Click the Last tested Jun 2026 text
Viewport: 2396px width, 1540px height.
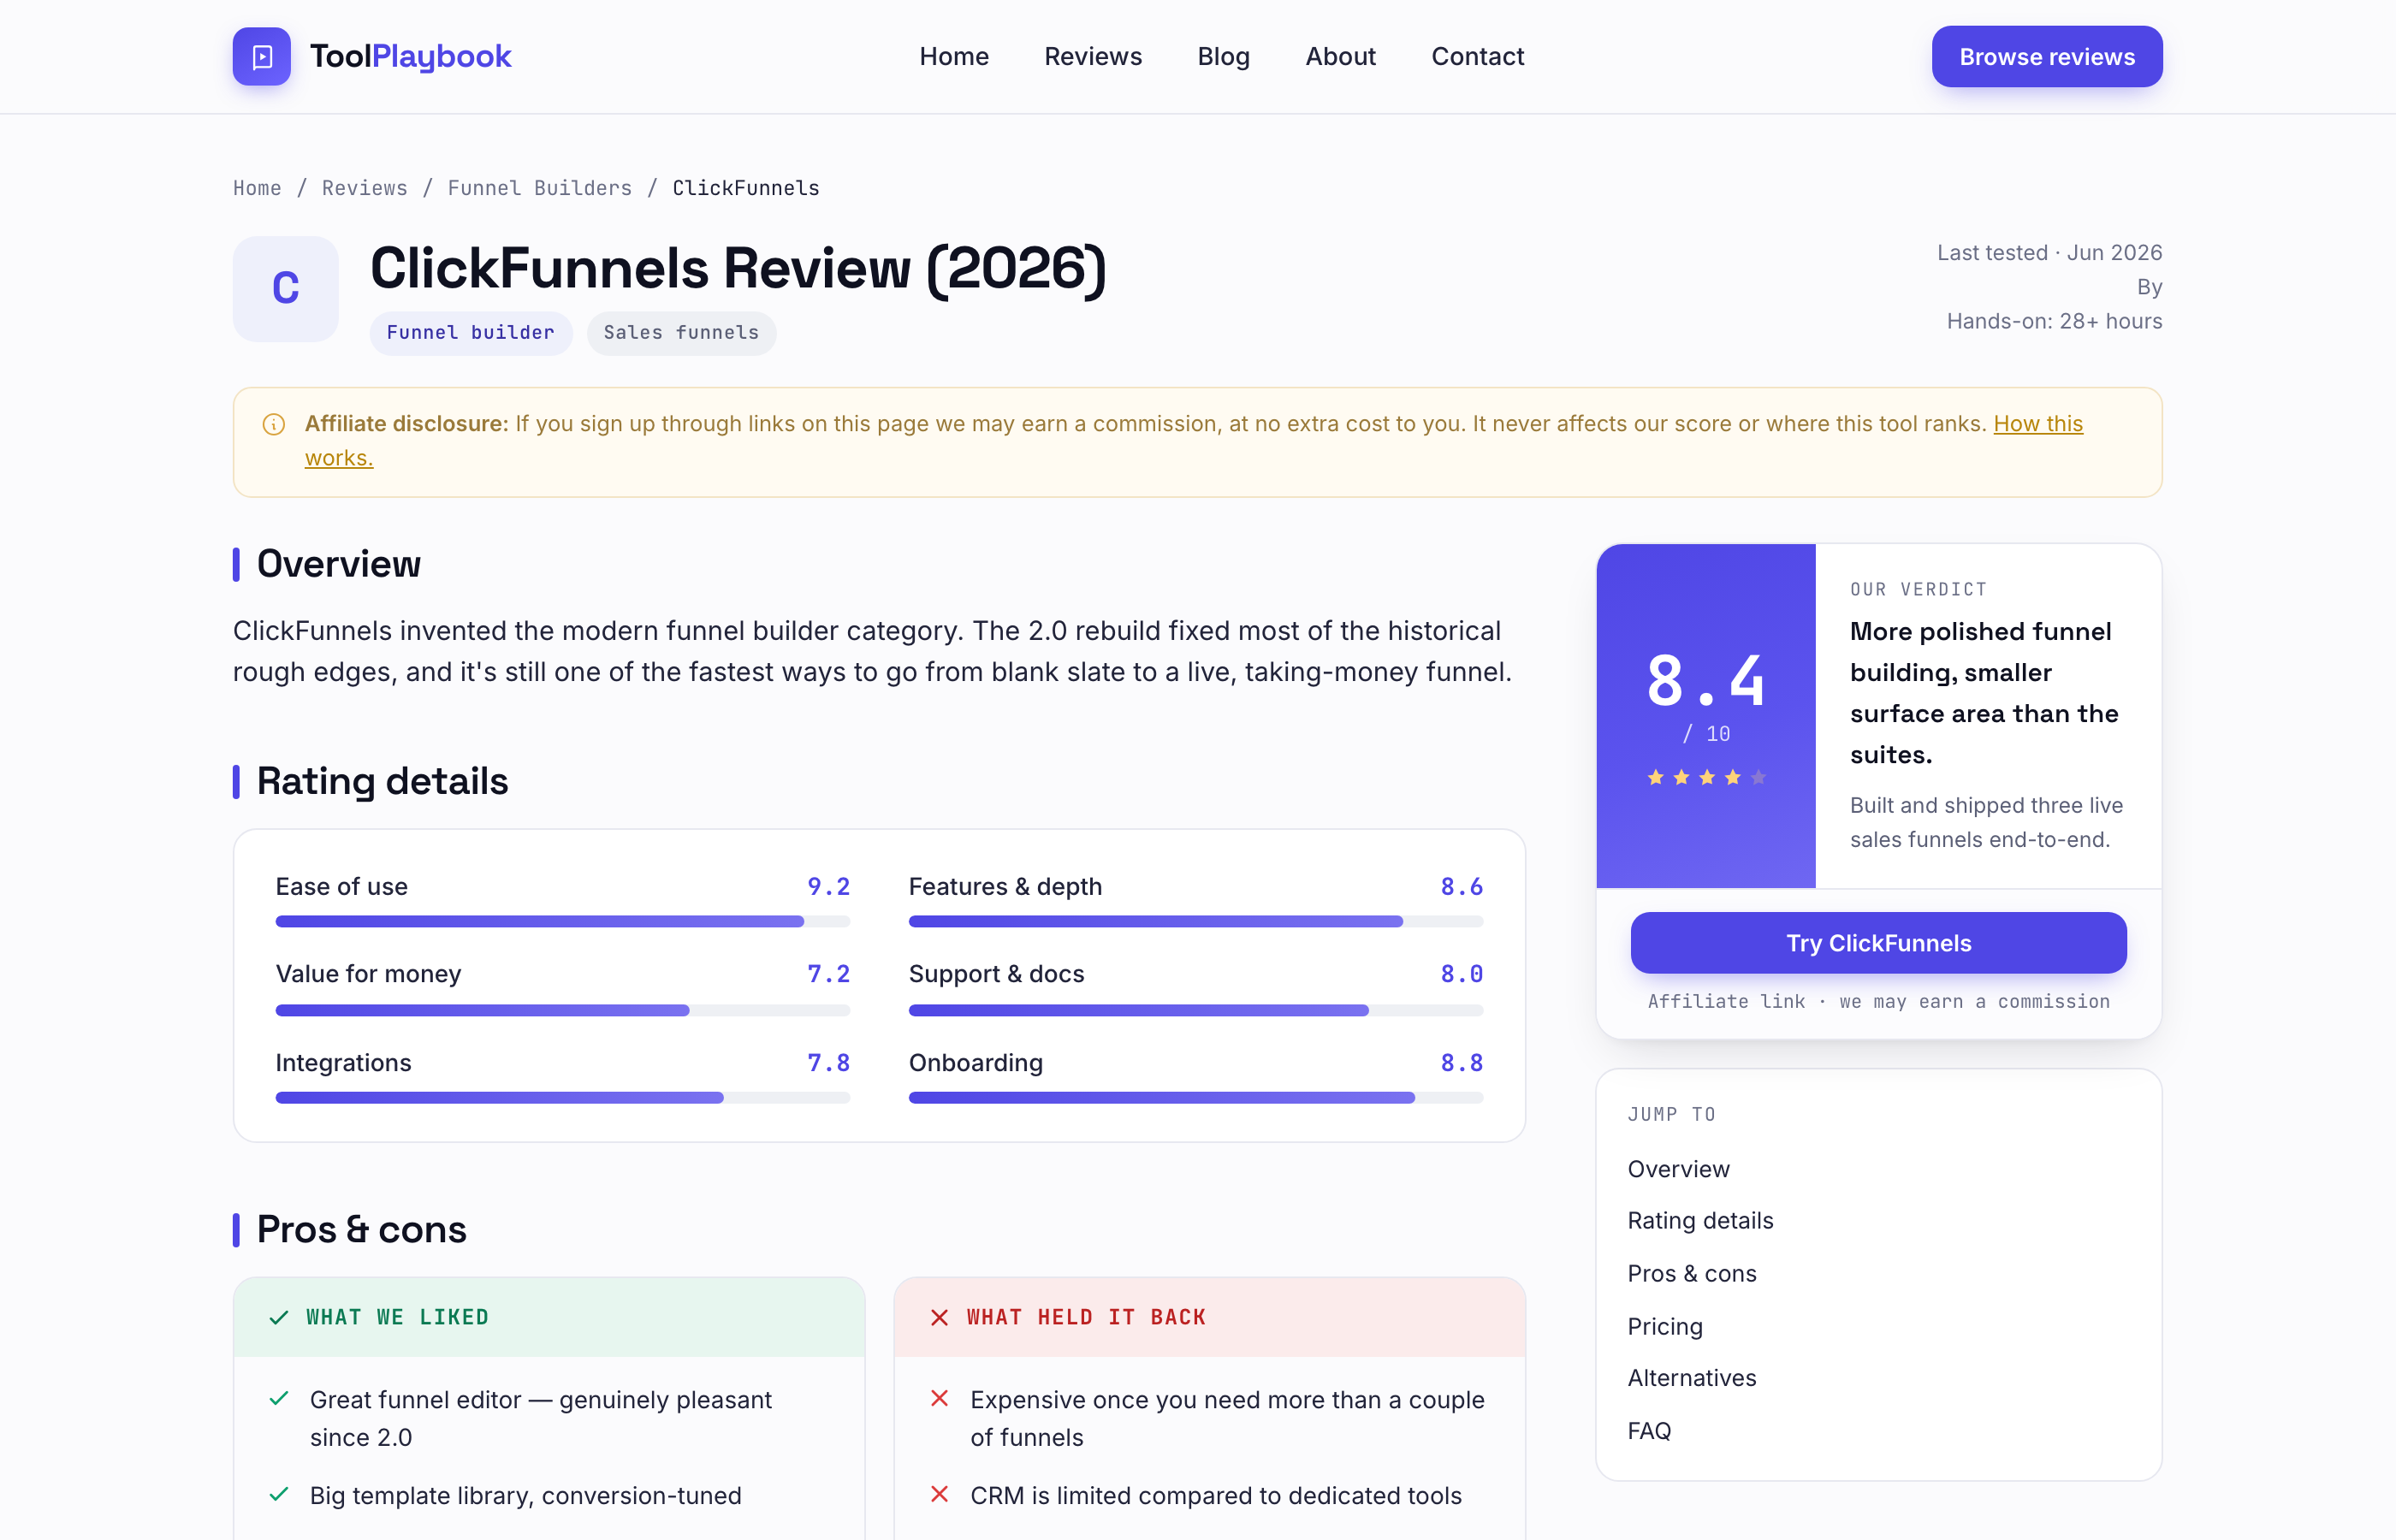point(2049,252)
